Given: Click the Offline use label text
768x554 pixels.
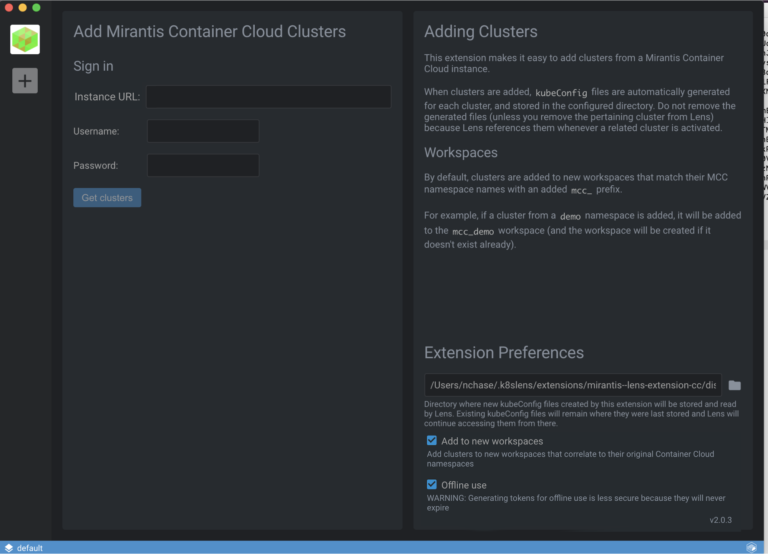Looking at the screenshot, I should (464, 485).
